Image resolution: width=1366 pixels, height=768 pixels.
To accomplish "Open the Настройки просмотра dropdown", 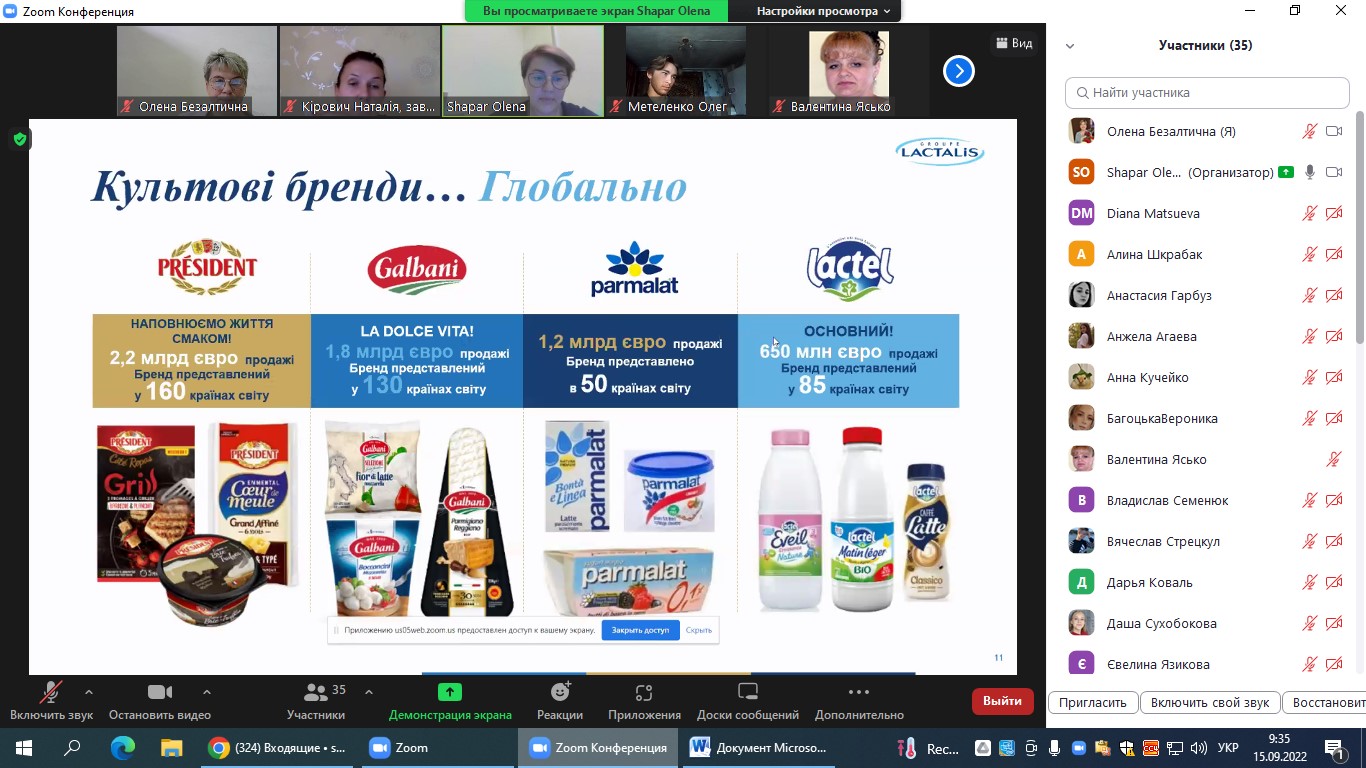I will click(823, 11).
